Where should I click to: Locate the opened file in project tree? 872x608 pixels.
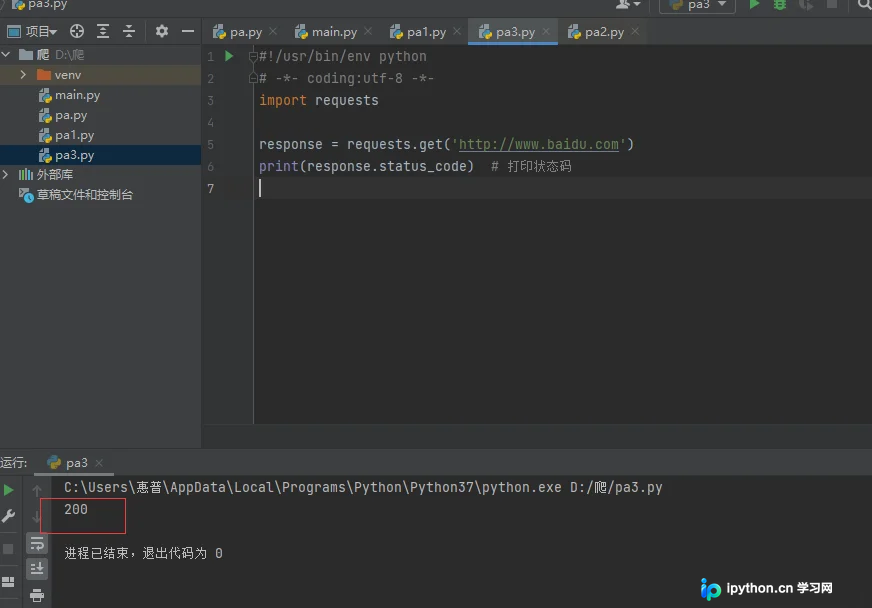click(77, 31)
